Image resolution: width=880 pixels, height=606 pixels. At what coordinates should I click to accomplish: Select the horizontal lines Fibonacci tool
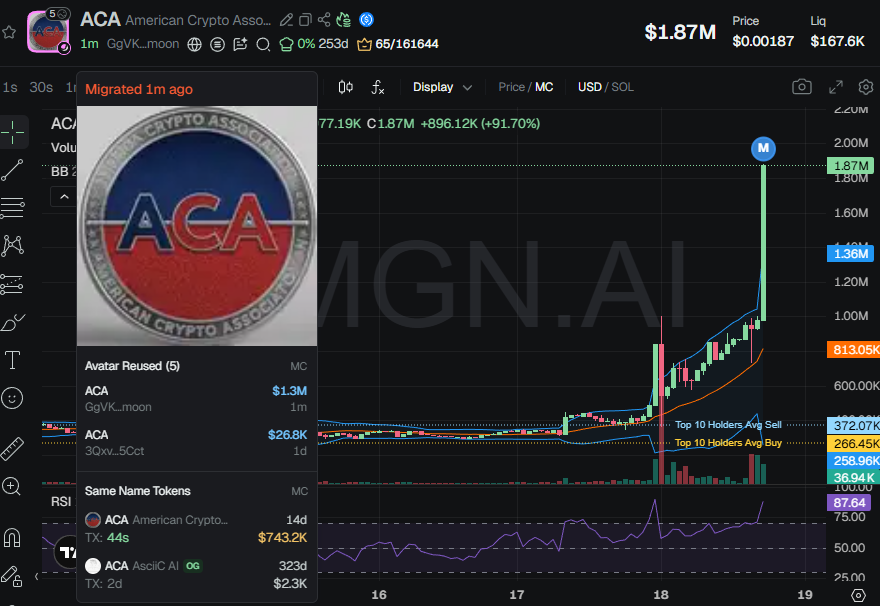[12, 208]
